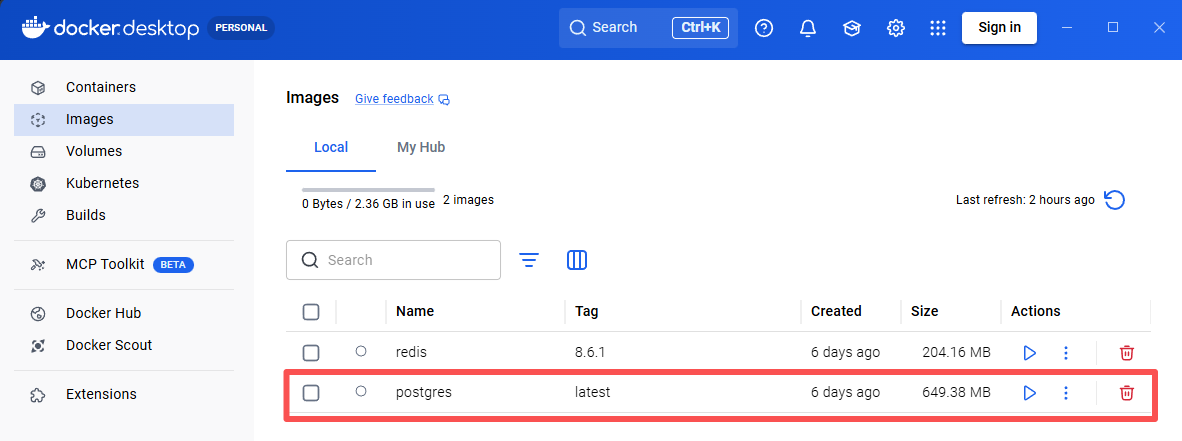The image size is (1182, 441).
Task: Click the Volumes sidebar icon
Action: point(38,152)
